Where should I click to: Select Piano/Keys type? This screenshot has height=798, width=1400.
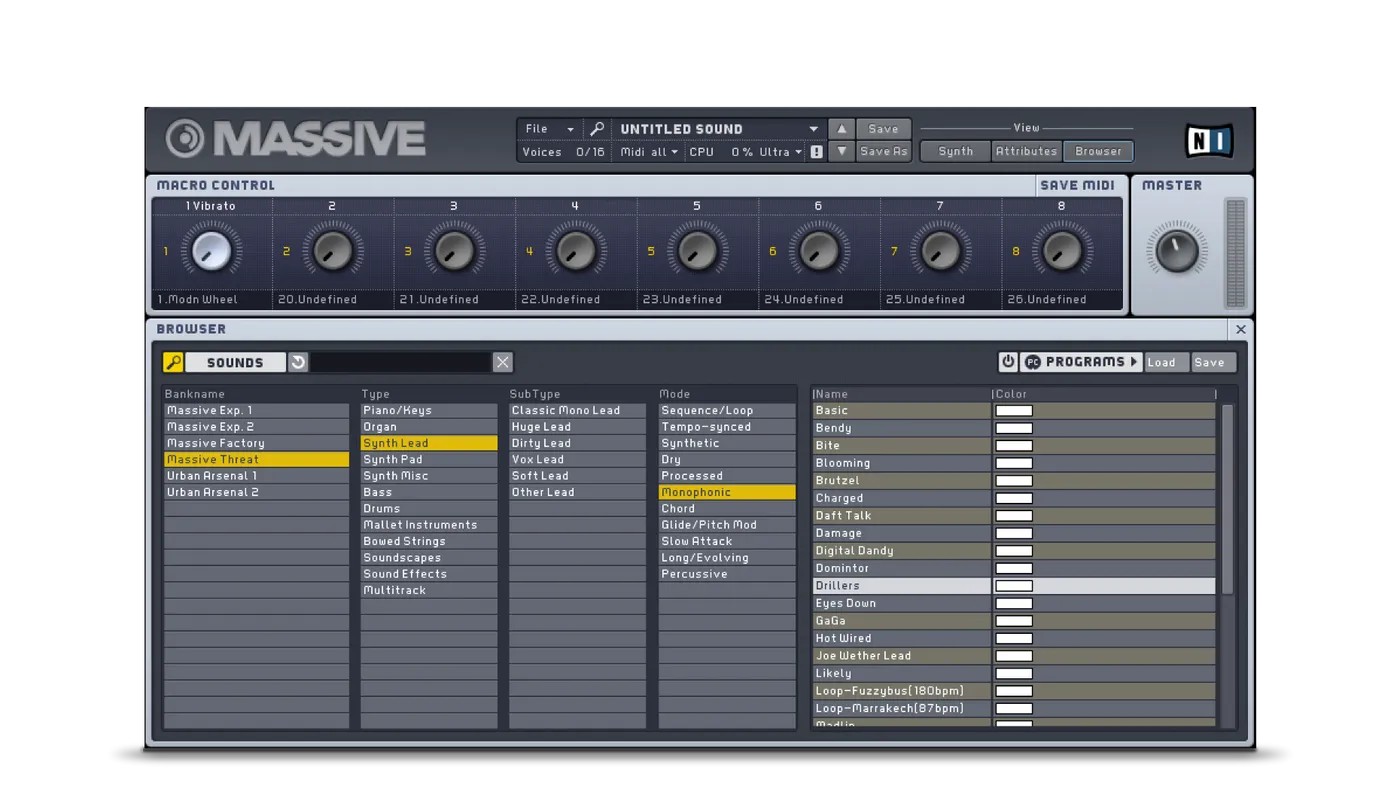tap(429, 410)
